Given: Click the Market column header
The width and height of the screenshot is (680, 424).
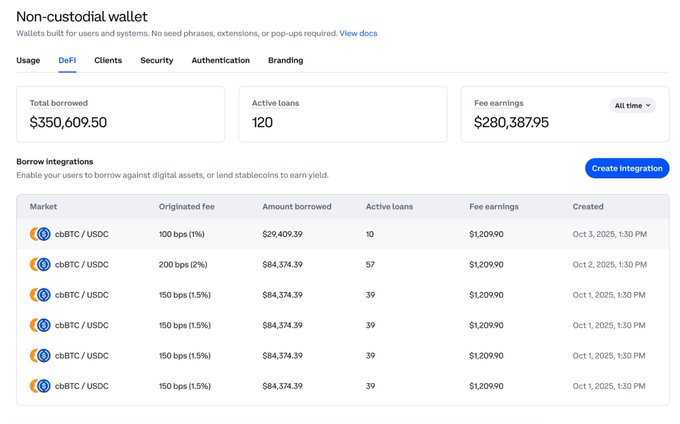Looking at the screenshot, I should click(x=43, y=207).
